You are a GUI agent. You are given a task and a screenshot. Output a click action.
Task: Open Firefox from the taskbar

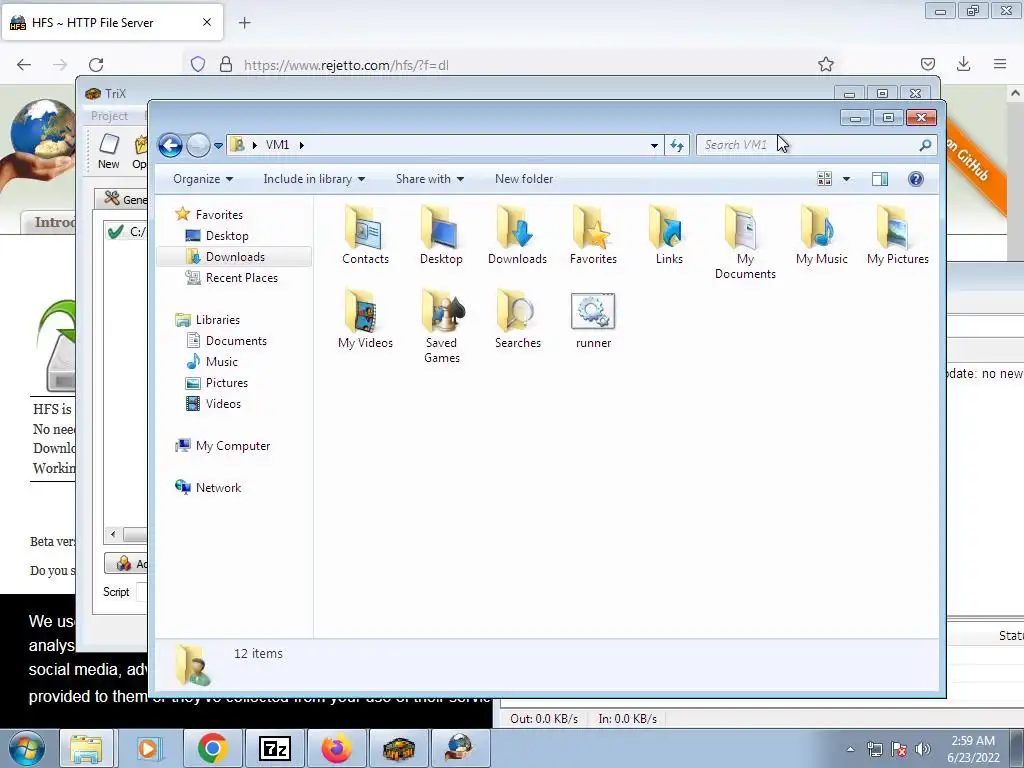[x=336, y=748]
